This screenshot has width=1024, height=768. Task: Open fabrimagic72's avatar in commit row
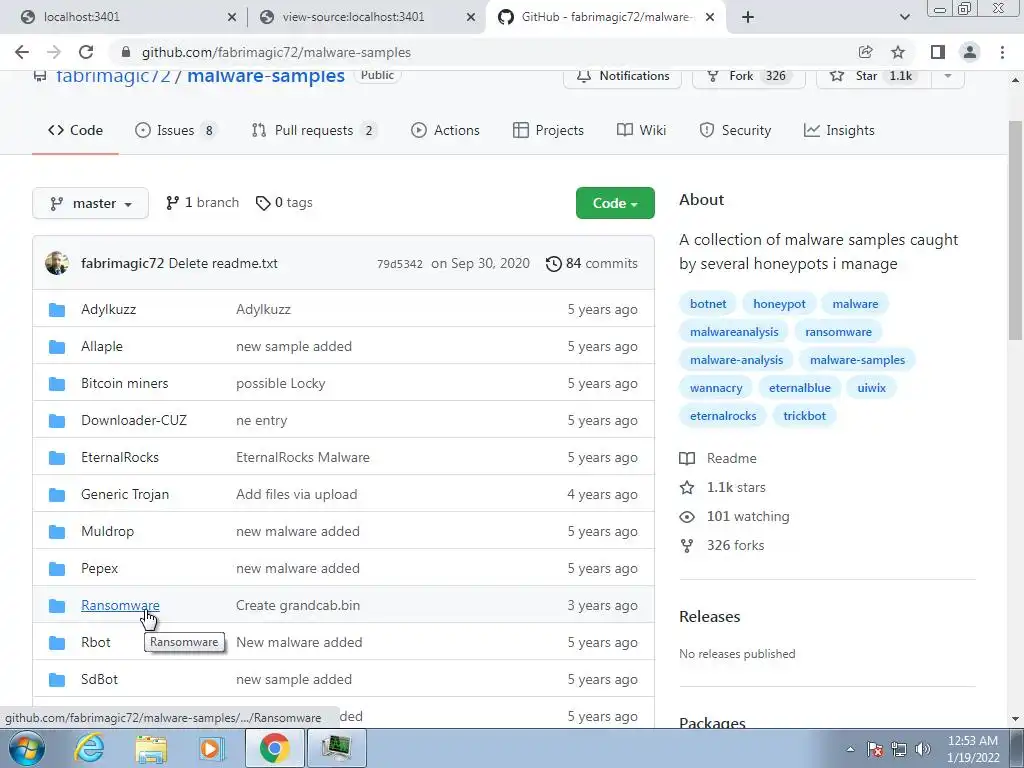coord(57,263)
